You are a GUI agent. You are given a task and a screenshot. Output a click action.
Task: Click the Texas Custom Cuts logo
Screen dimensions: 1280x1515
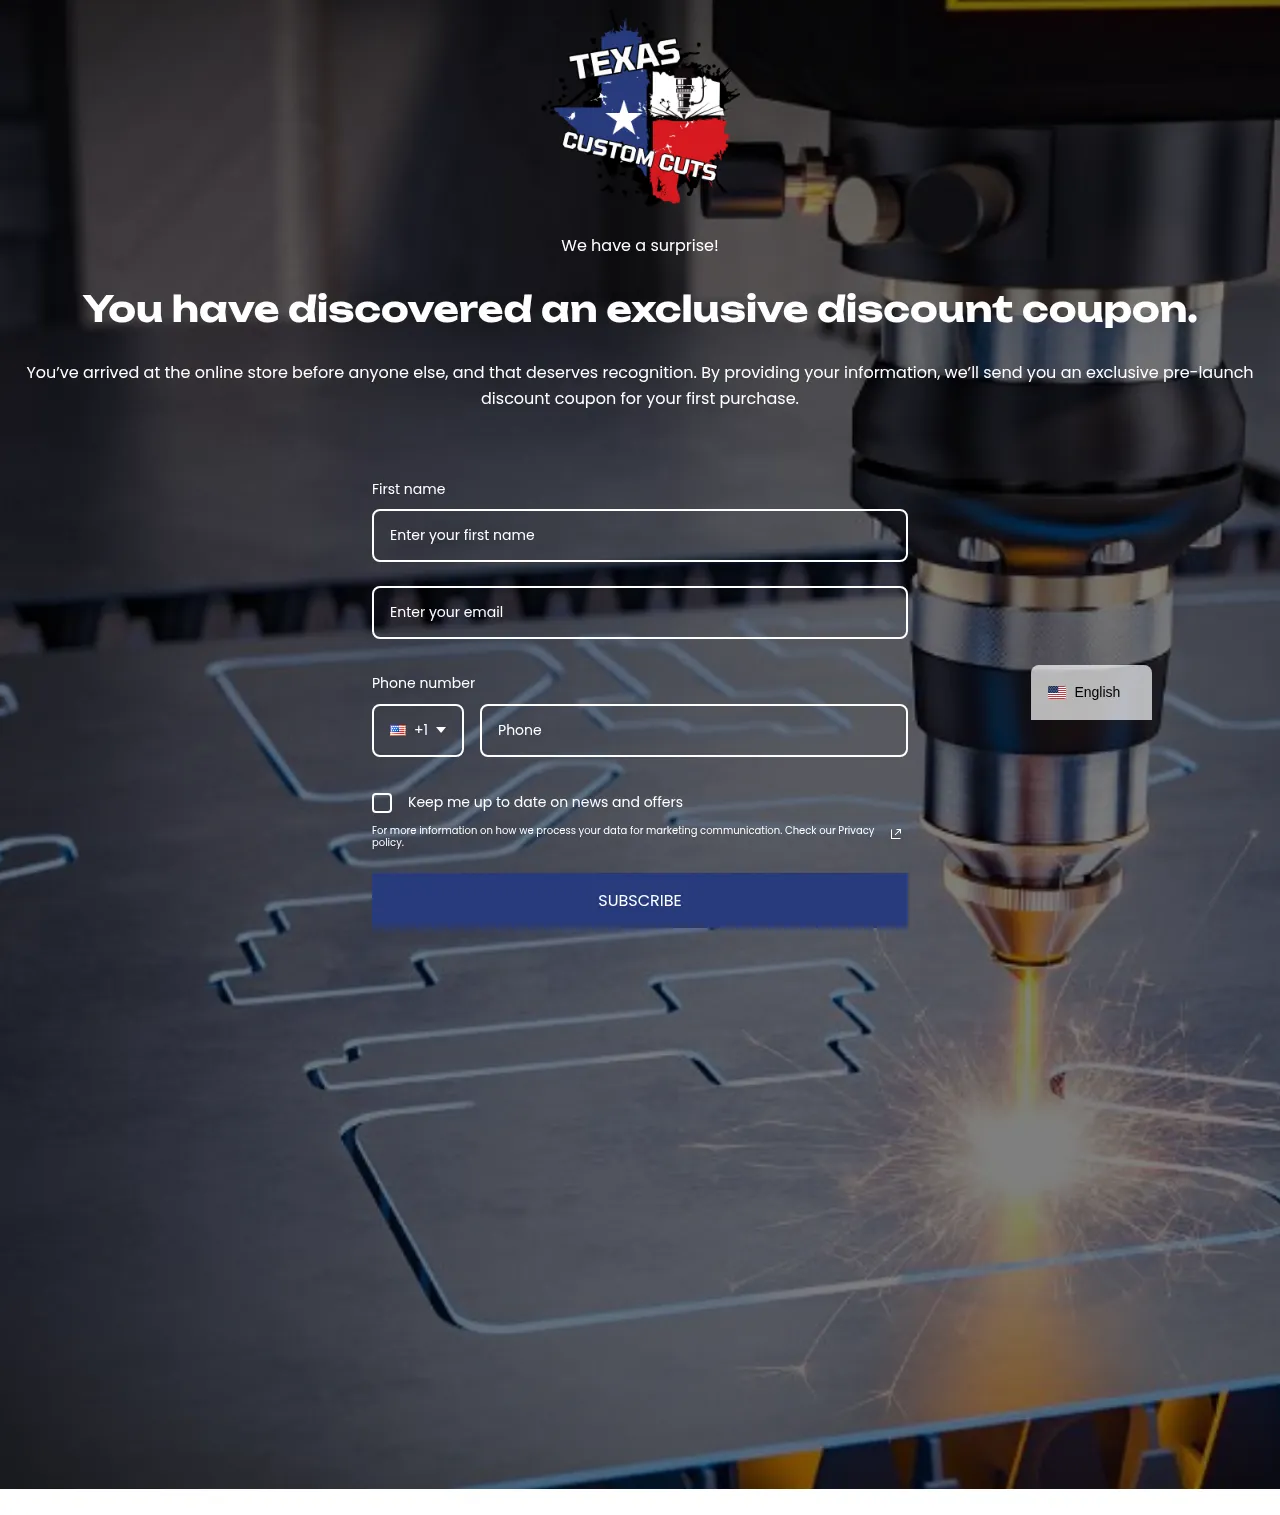point(640,111)
